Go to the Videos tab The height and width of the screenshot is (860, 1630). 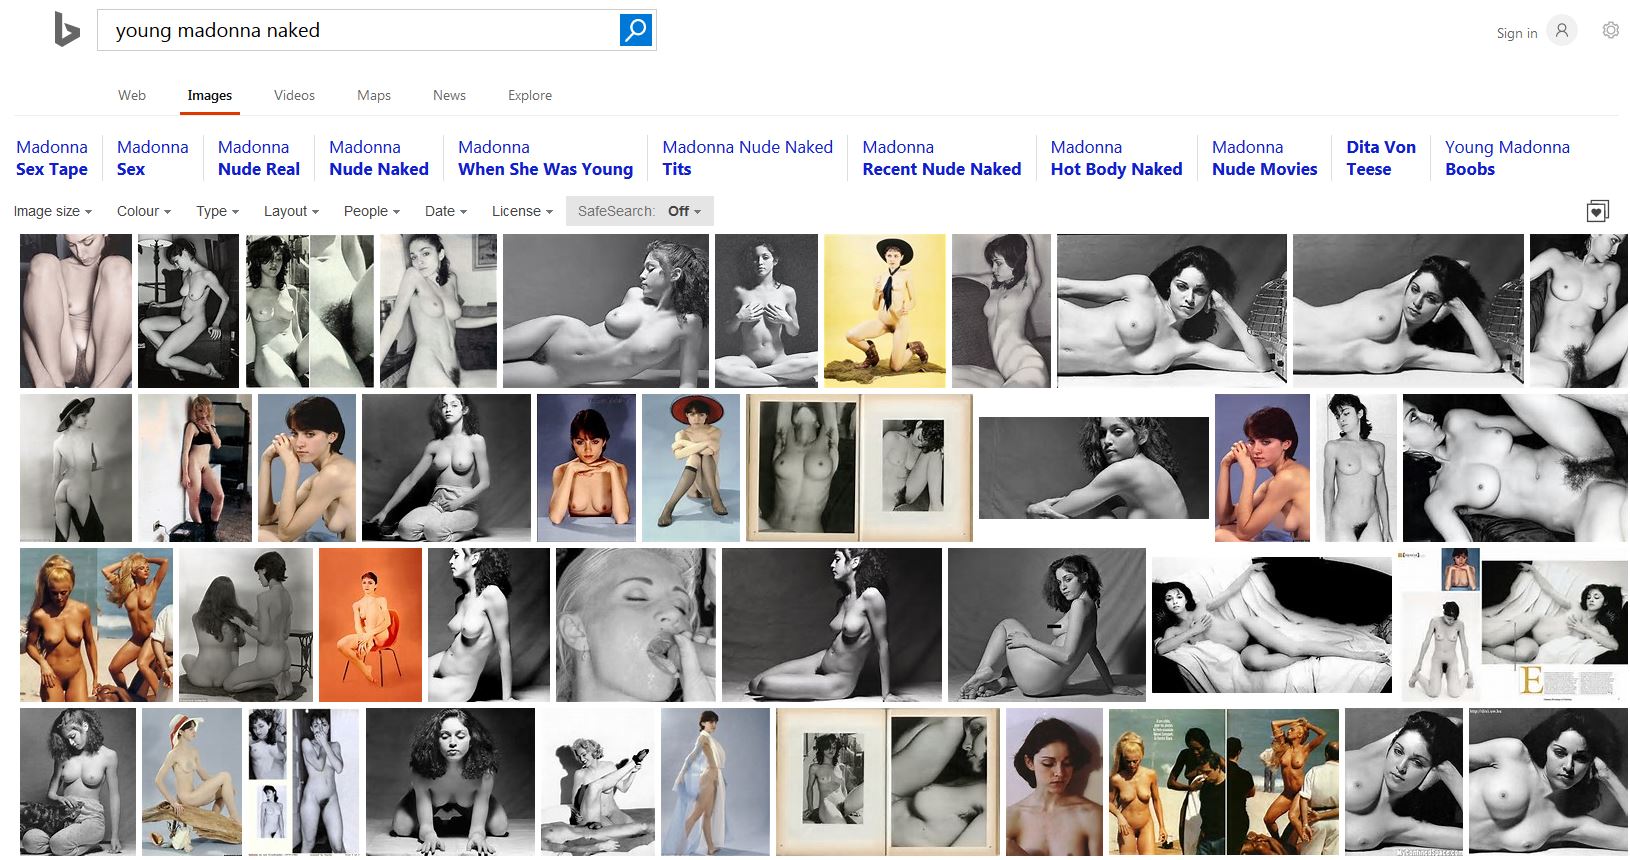[x=294, y=95]
